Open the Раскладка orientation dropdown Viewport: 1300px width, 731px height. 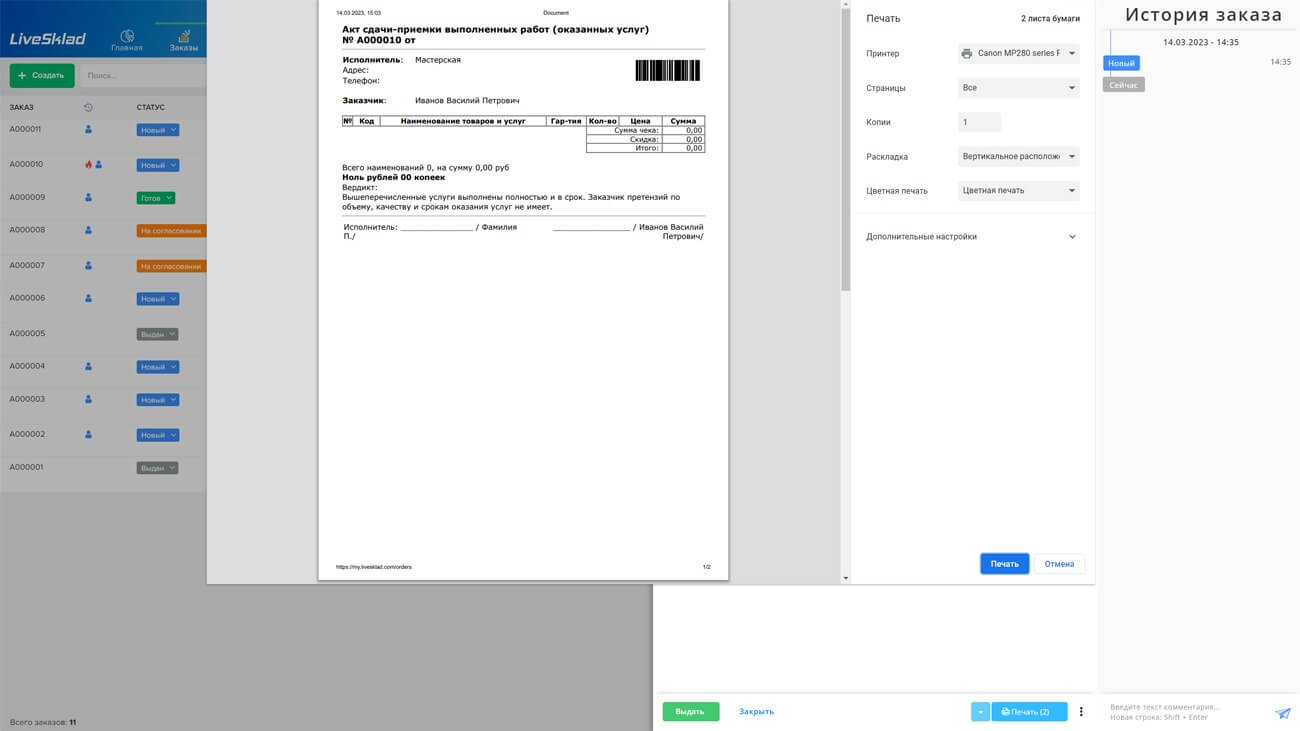pos(1018,157)
